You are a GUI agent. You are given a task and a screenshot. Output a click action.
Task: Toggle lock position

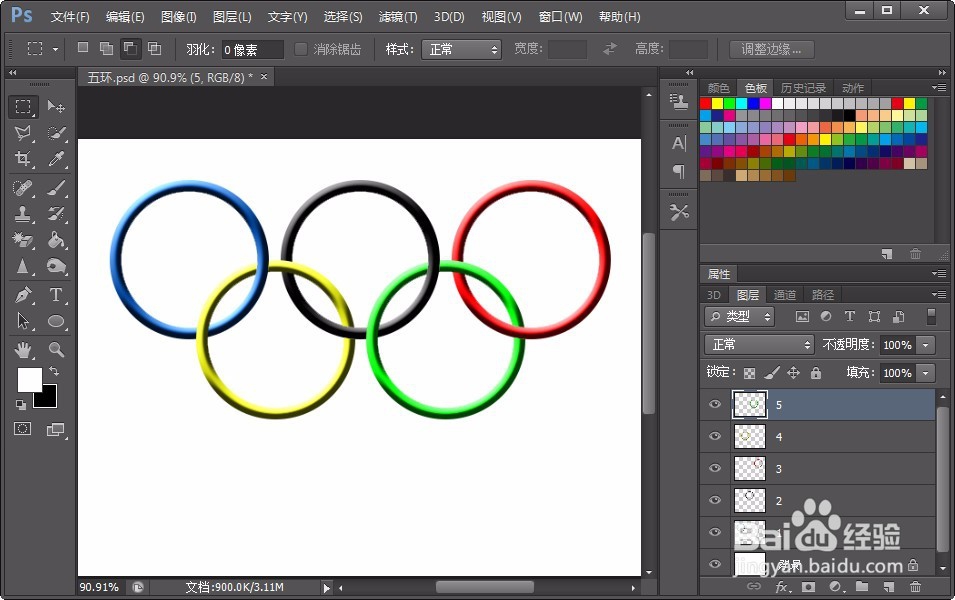click(794, 373)
